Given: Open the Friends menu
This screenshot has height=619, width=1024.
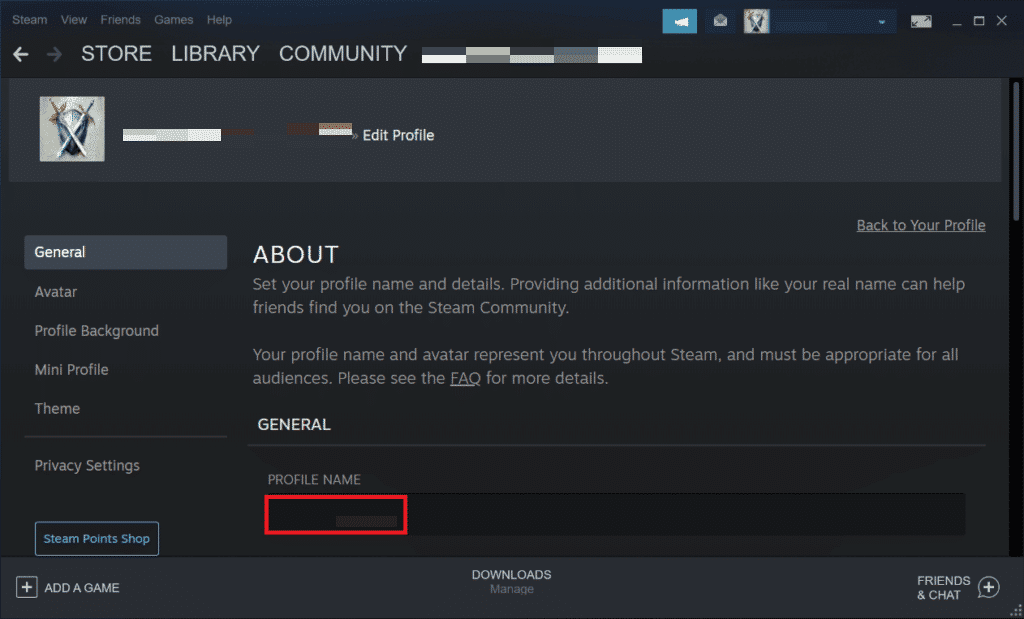Looking at the screenshot, I should coord(120,20).
